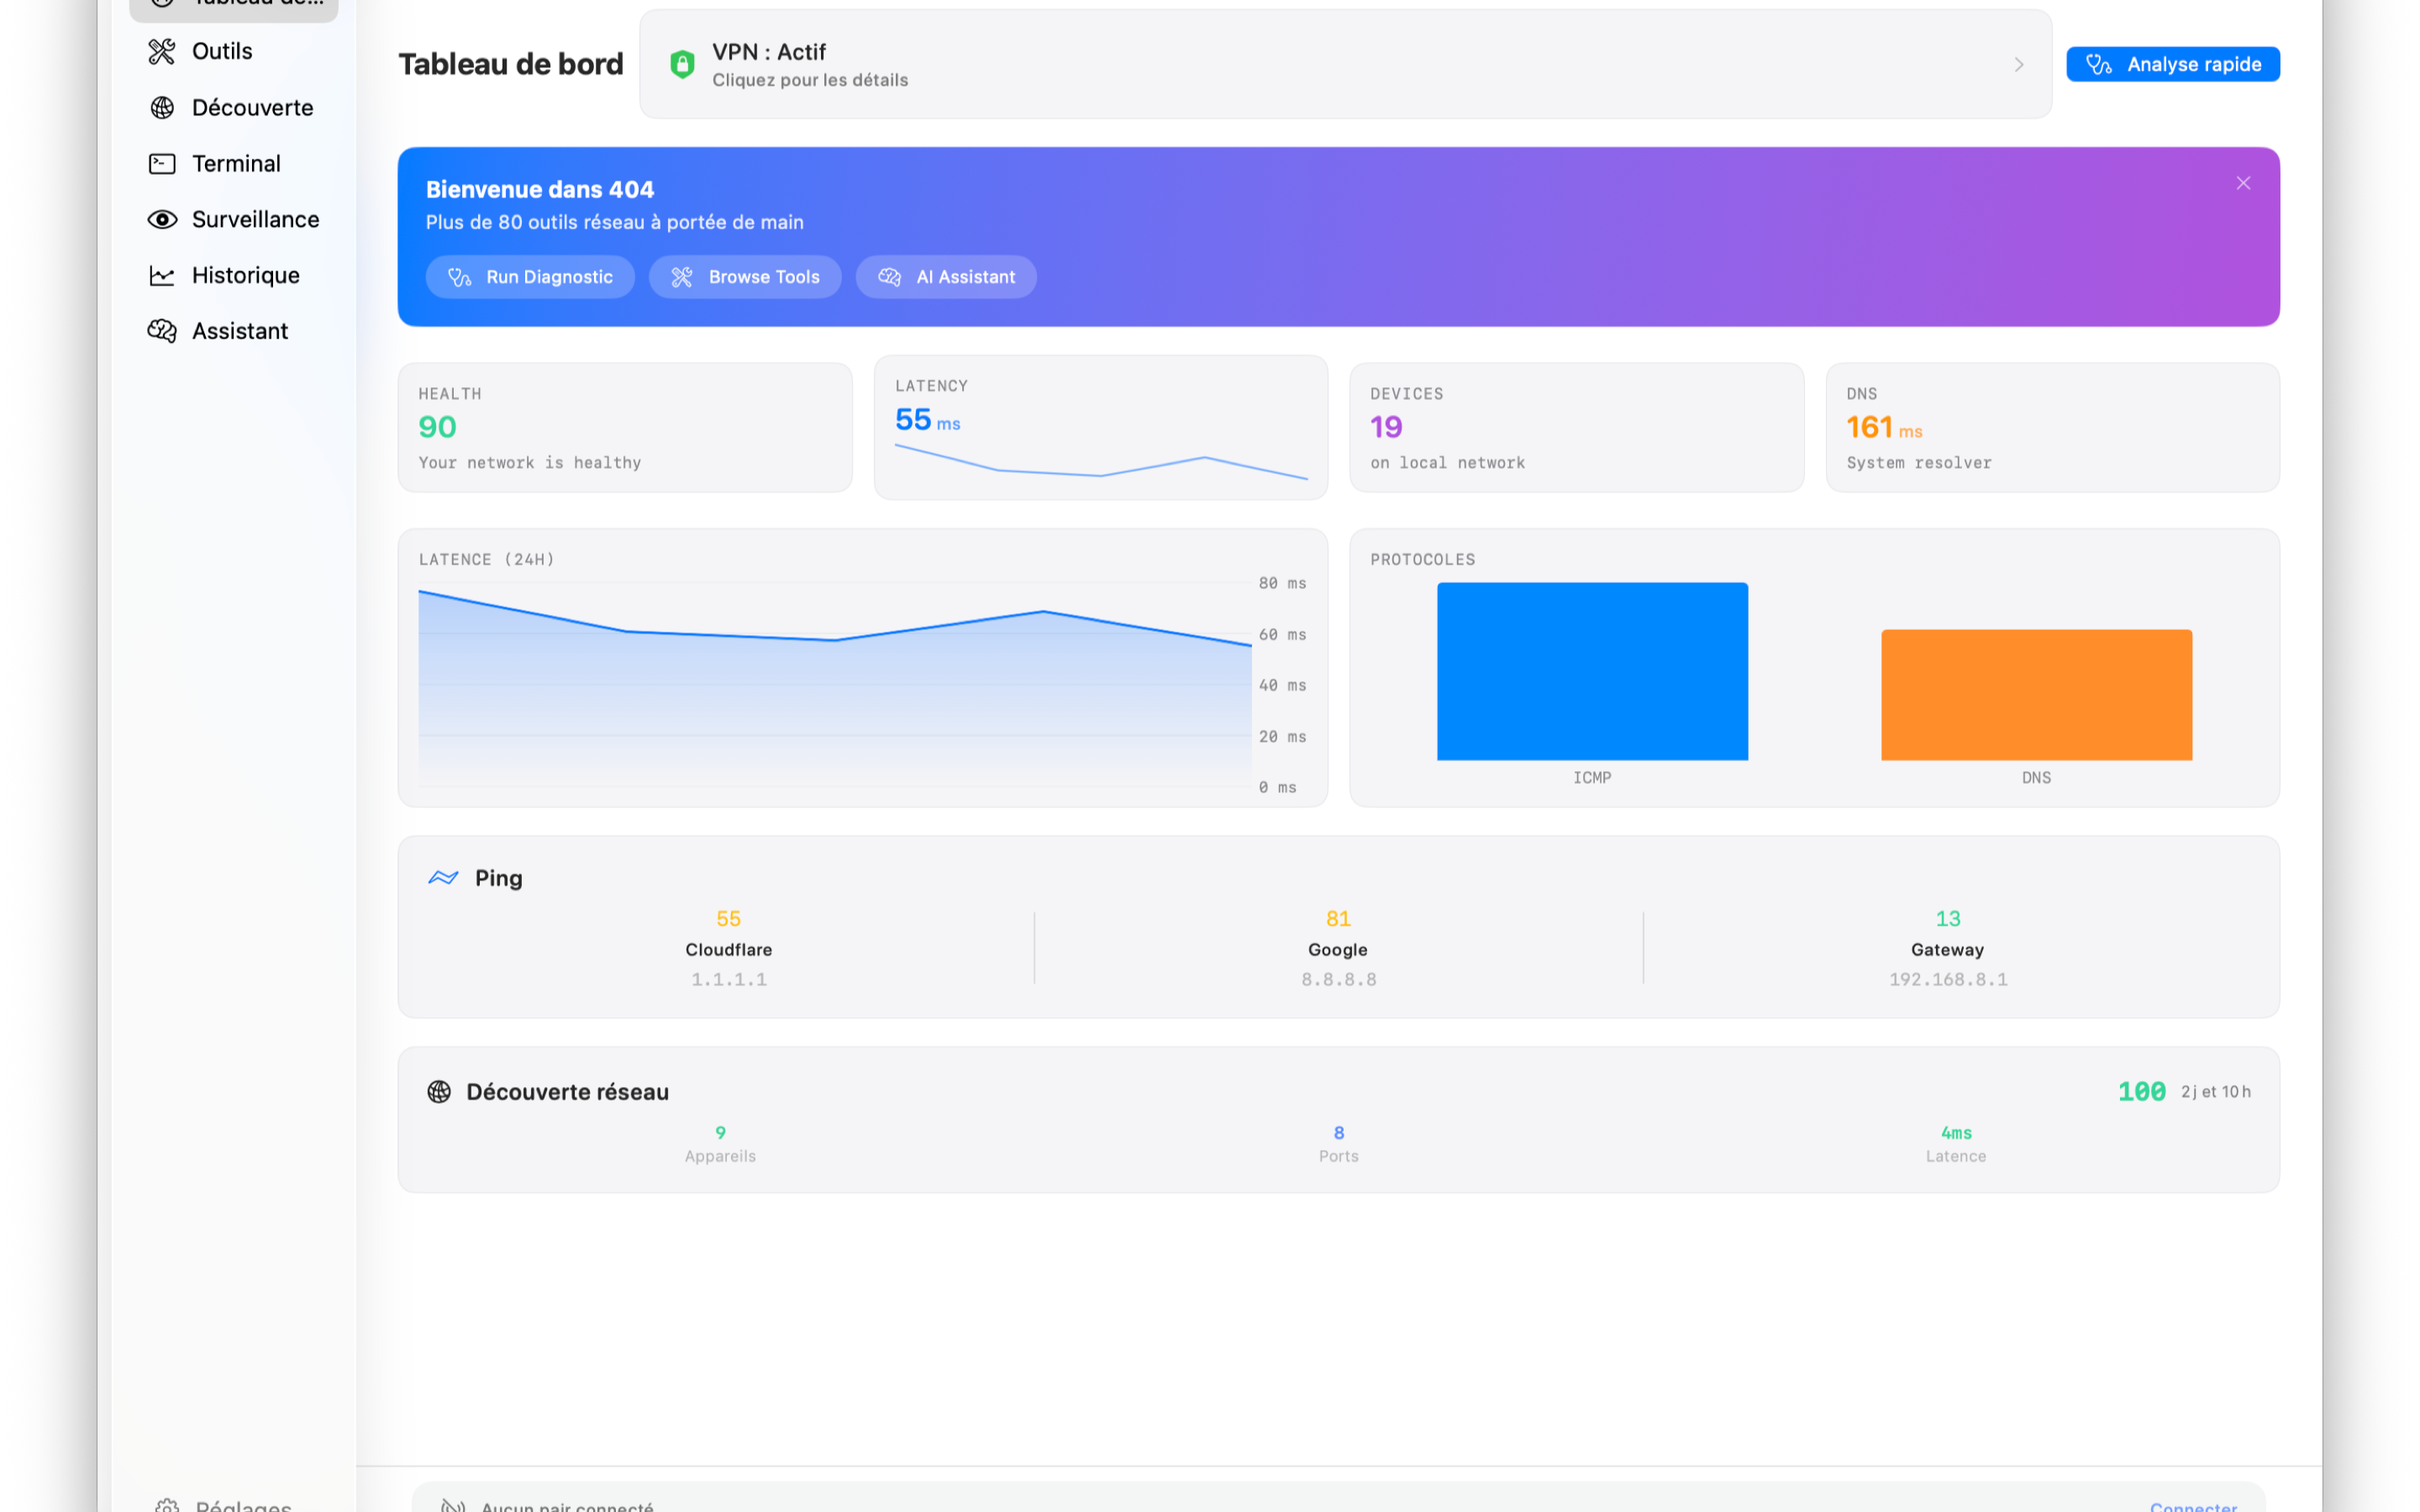Click the tools icon in Browse Tools

click(682, 277)
